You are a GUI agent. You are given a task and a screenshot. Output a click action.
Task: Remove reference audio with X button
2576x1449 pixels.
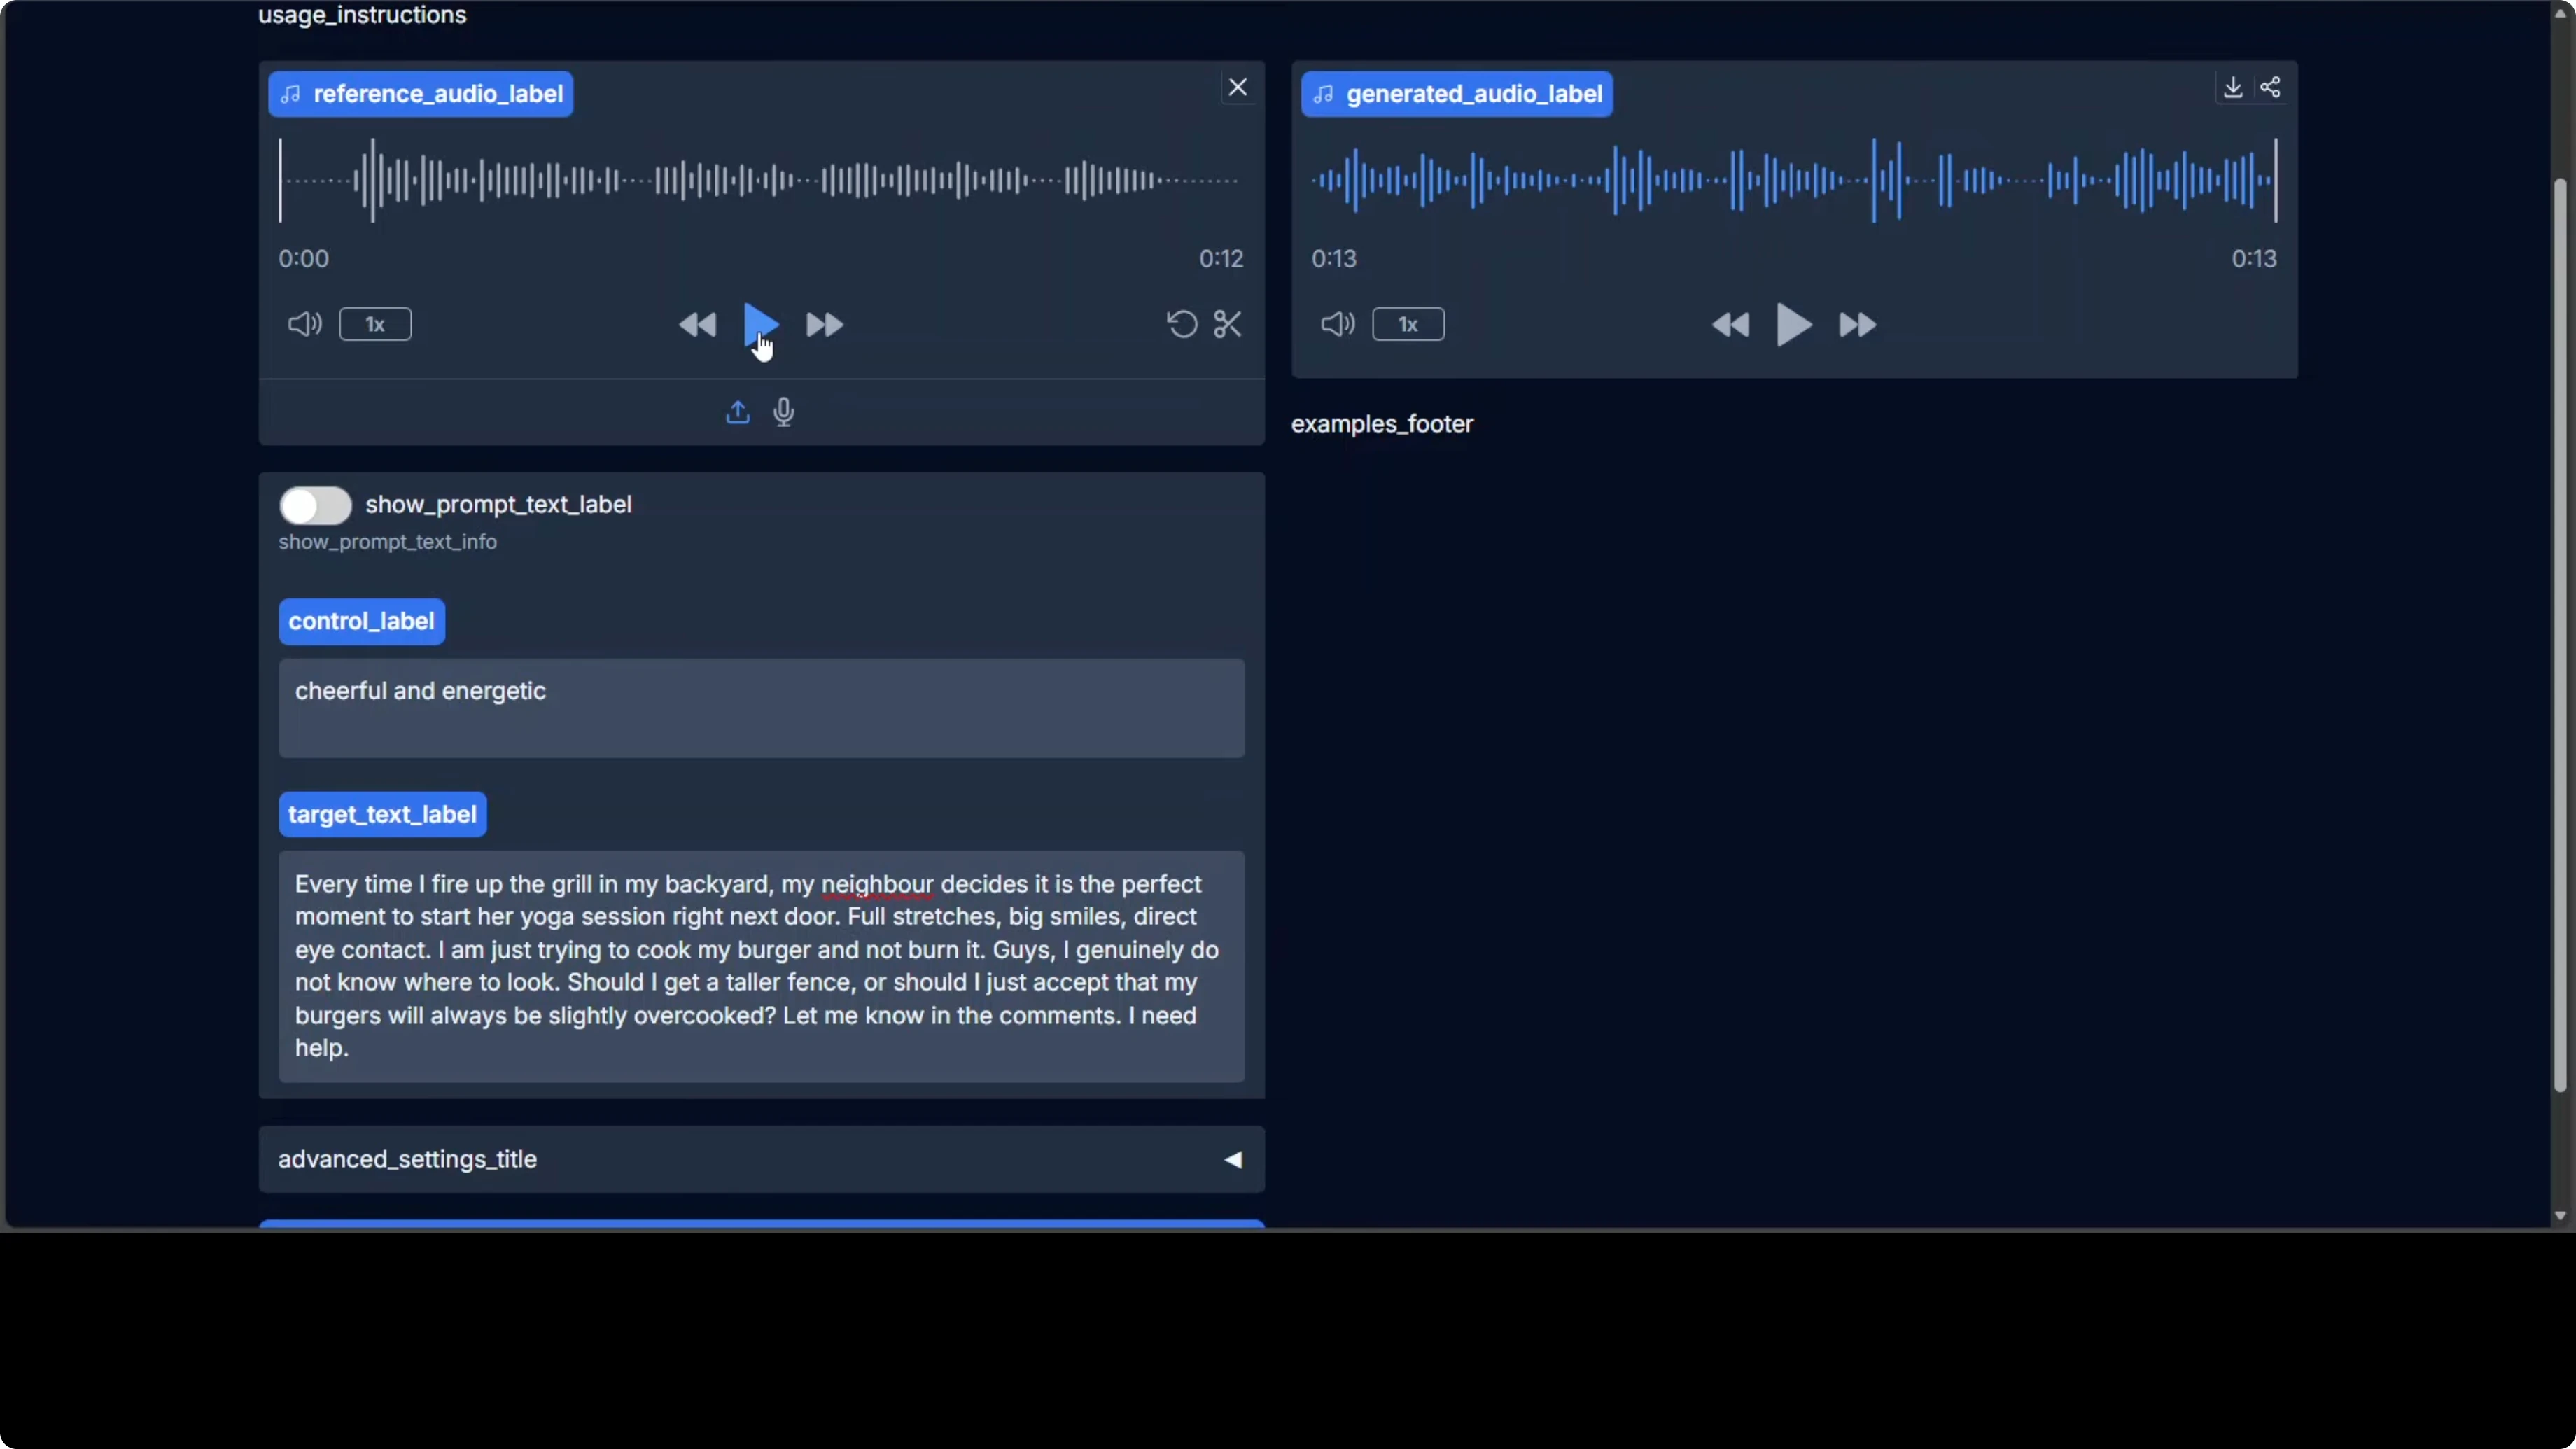pos(1238,88)
